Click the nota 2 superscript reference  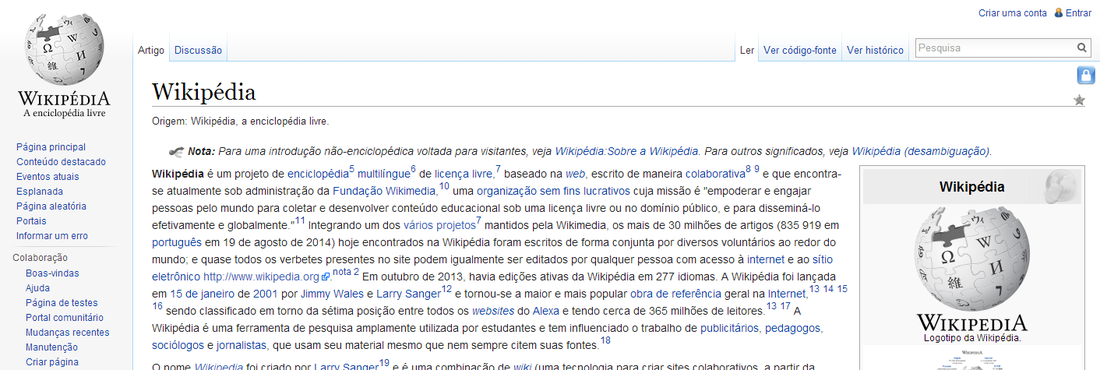(346, 272)
